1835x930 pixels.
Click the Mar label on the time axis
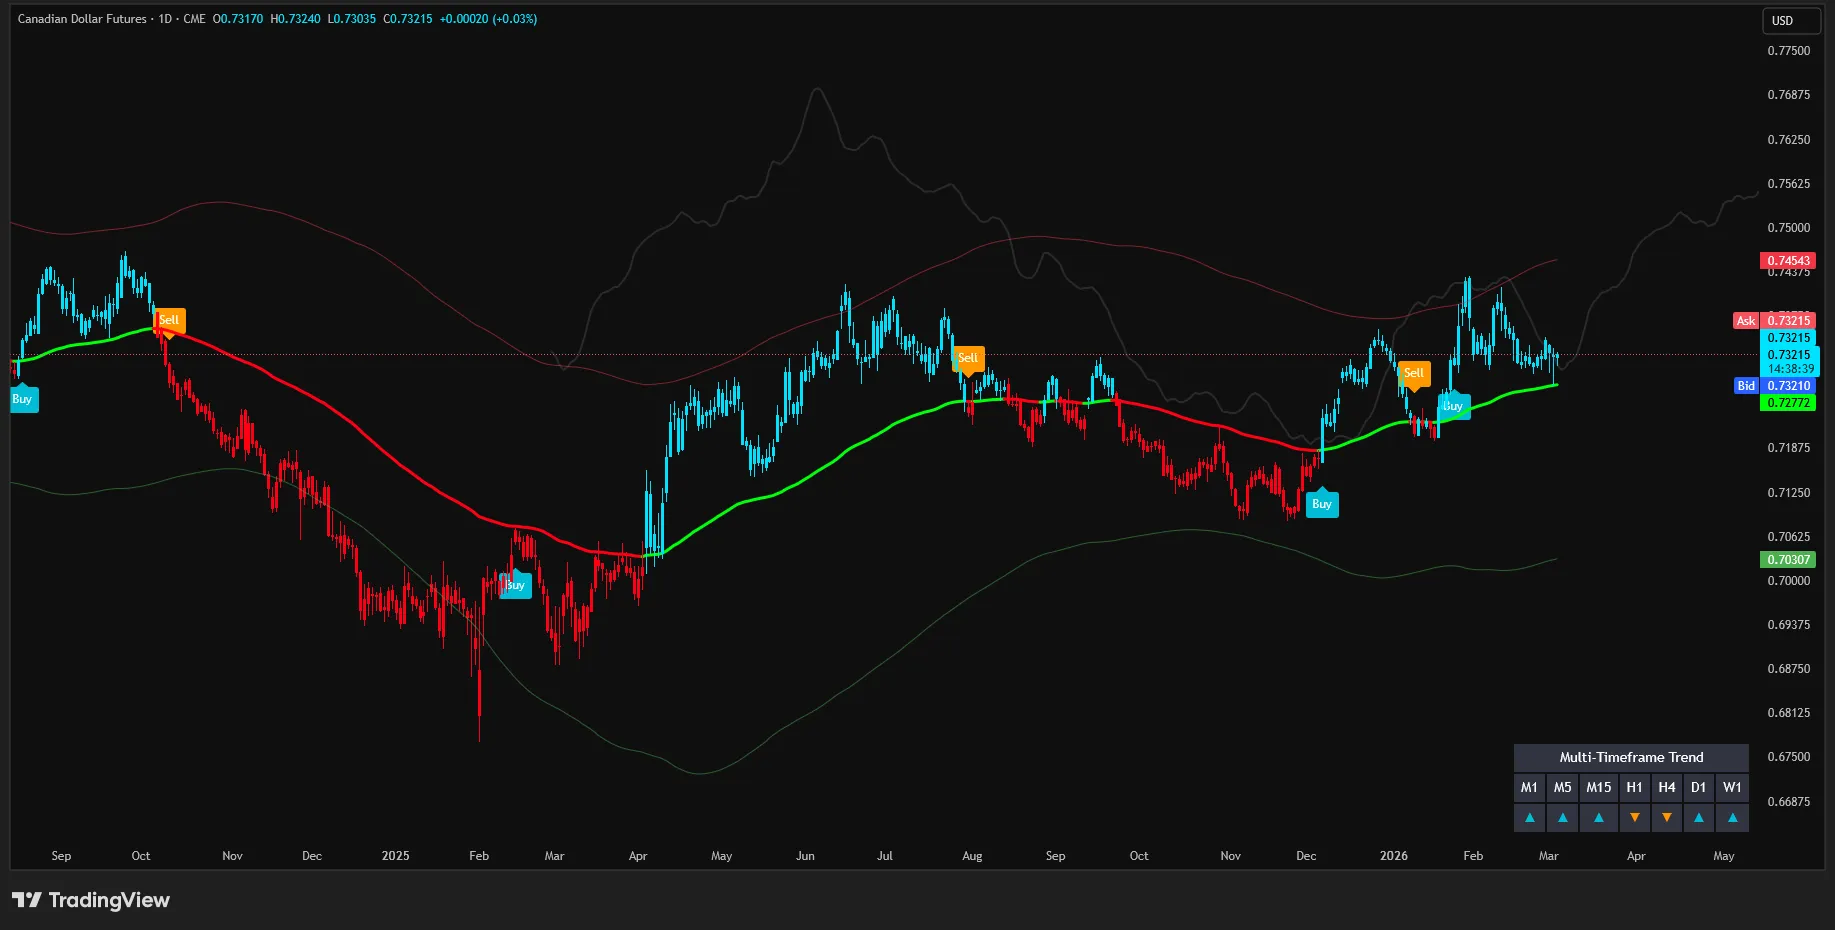[x=554, y=856]
